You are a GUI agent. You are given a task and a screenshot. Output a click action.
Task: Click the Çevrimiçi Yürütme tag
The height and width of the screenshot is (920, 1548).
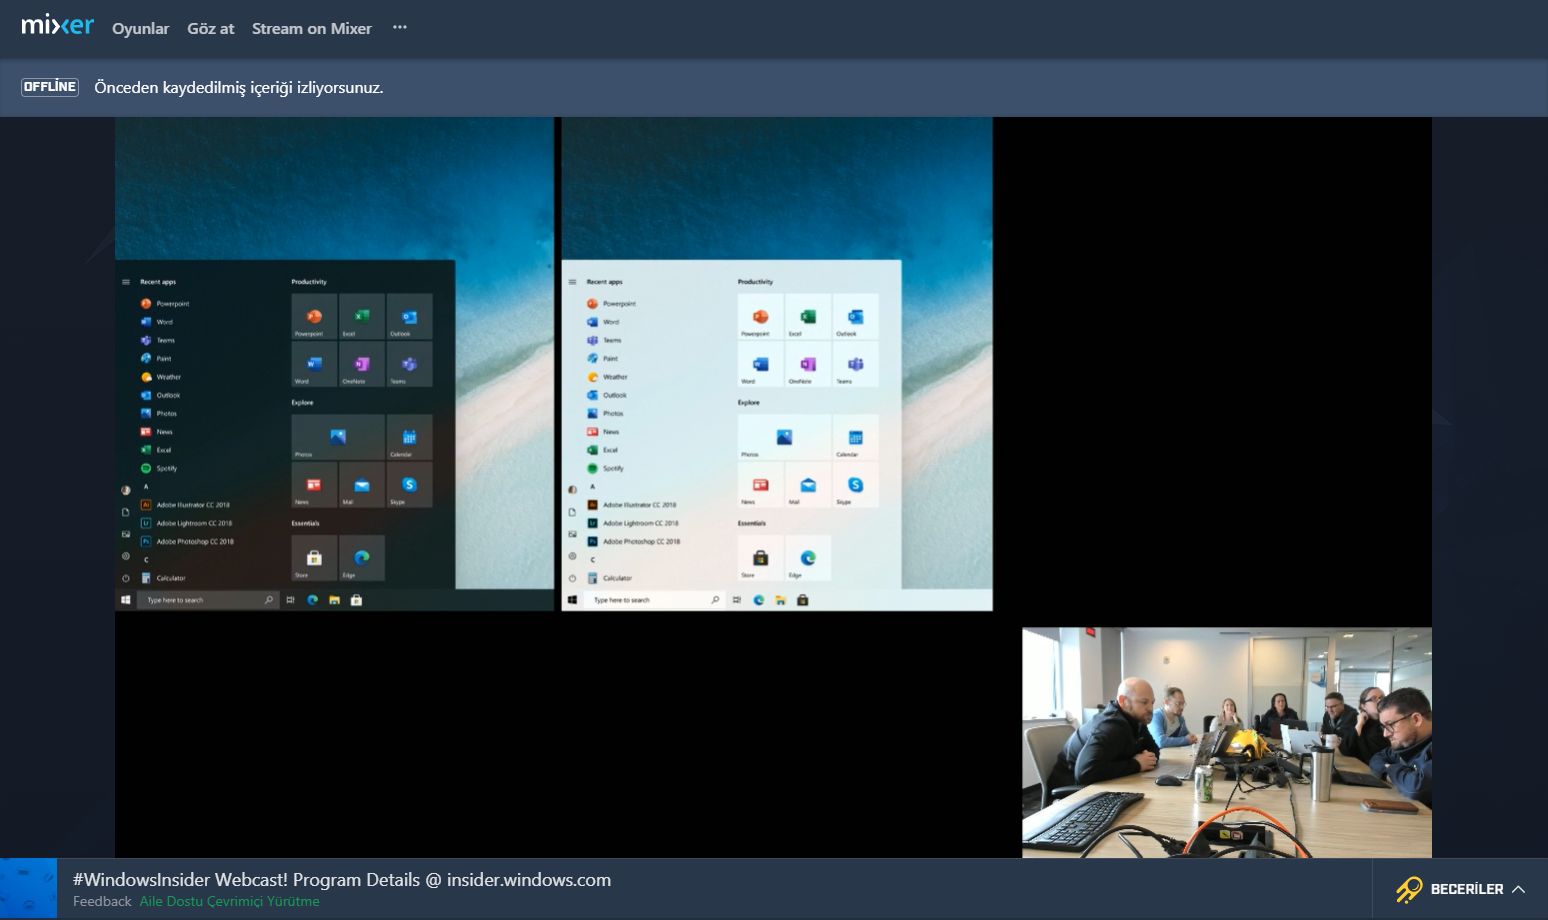tap(263, 902)
